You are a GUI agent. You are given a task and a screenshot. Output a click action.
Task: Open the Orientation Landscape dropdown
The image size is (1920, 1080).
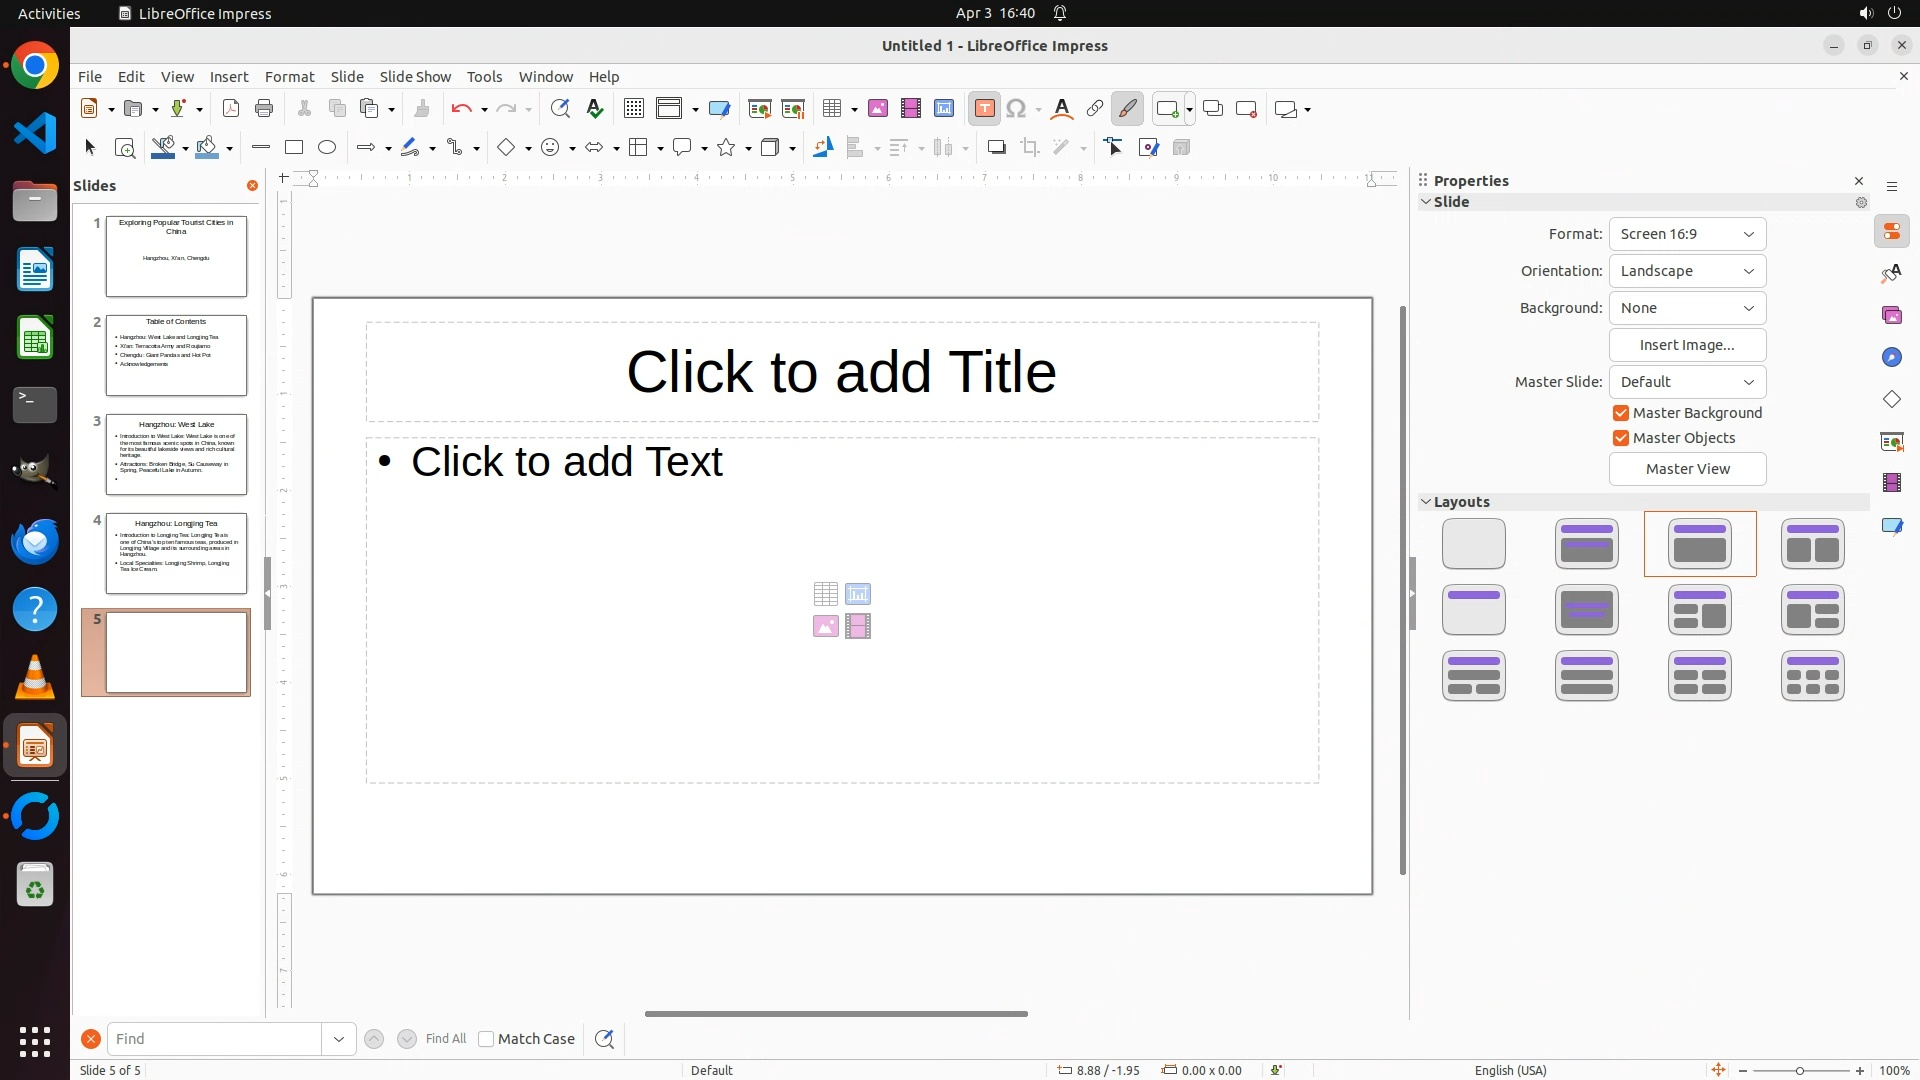(x=1687, y=271)
